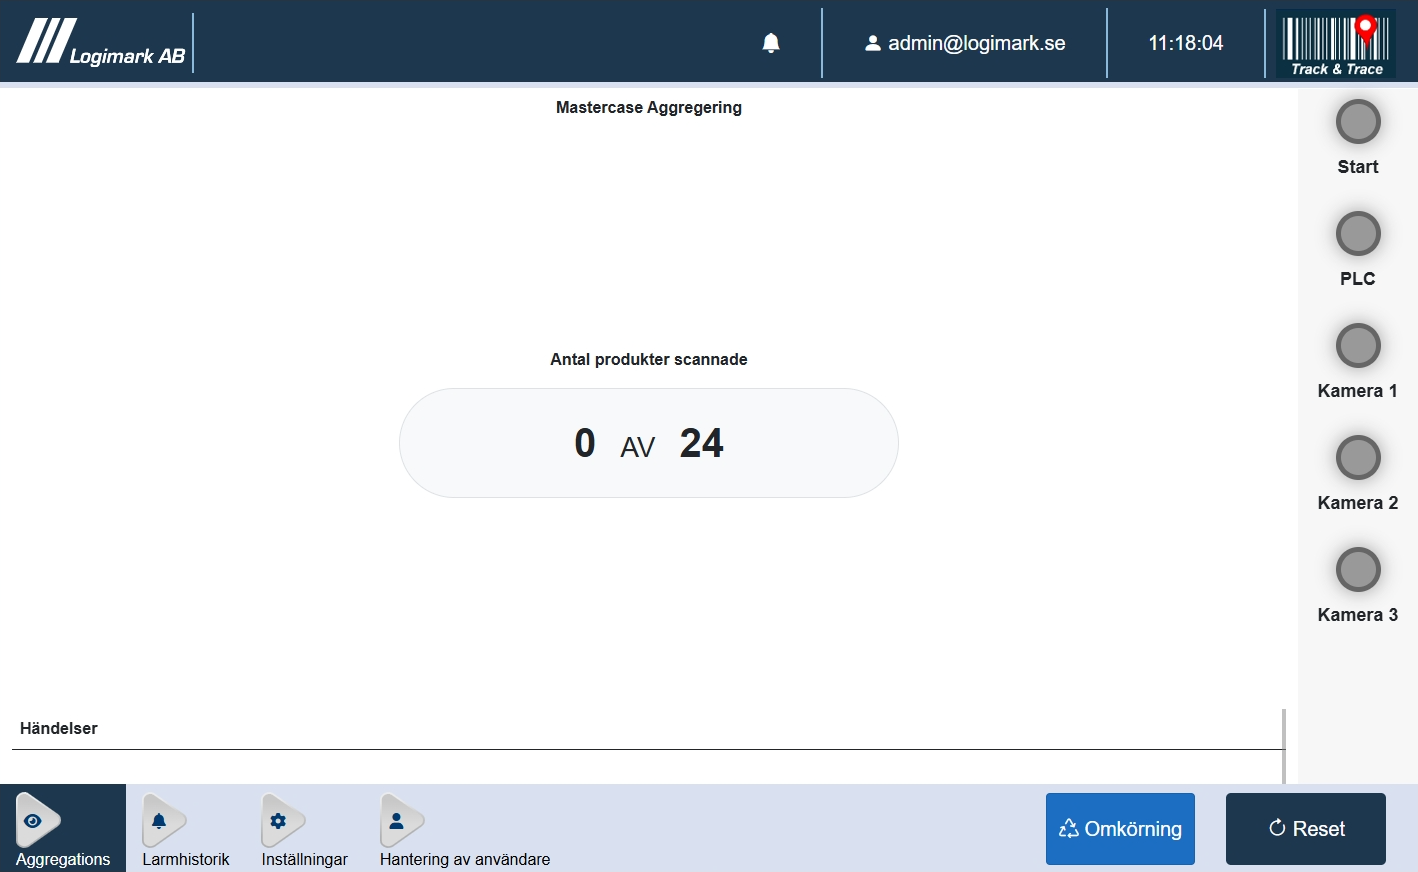Image resolution: width=1418 pixels, height=872 pixels.
Task: Click the Händelser events section header
Action: [59, 728]
